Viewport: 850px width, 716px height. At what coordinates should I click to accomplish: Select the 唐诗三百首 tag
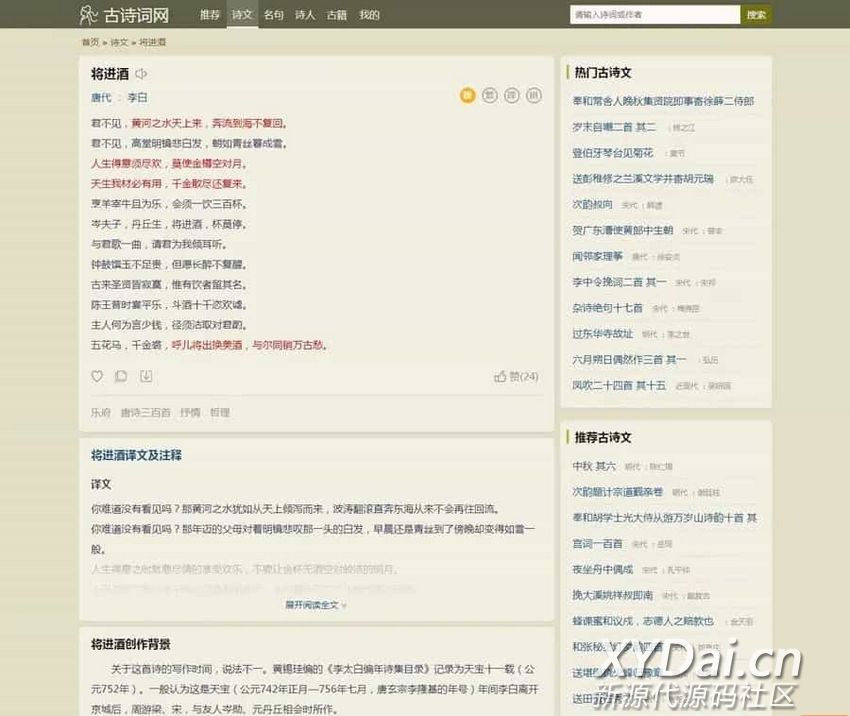click(x=145, y=412)
